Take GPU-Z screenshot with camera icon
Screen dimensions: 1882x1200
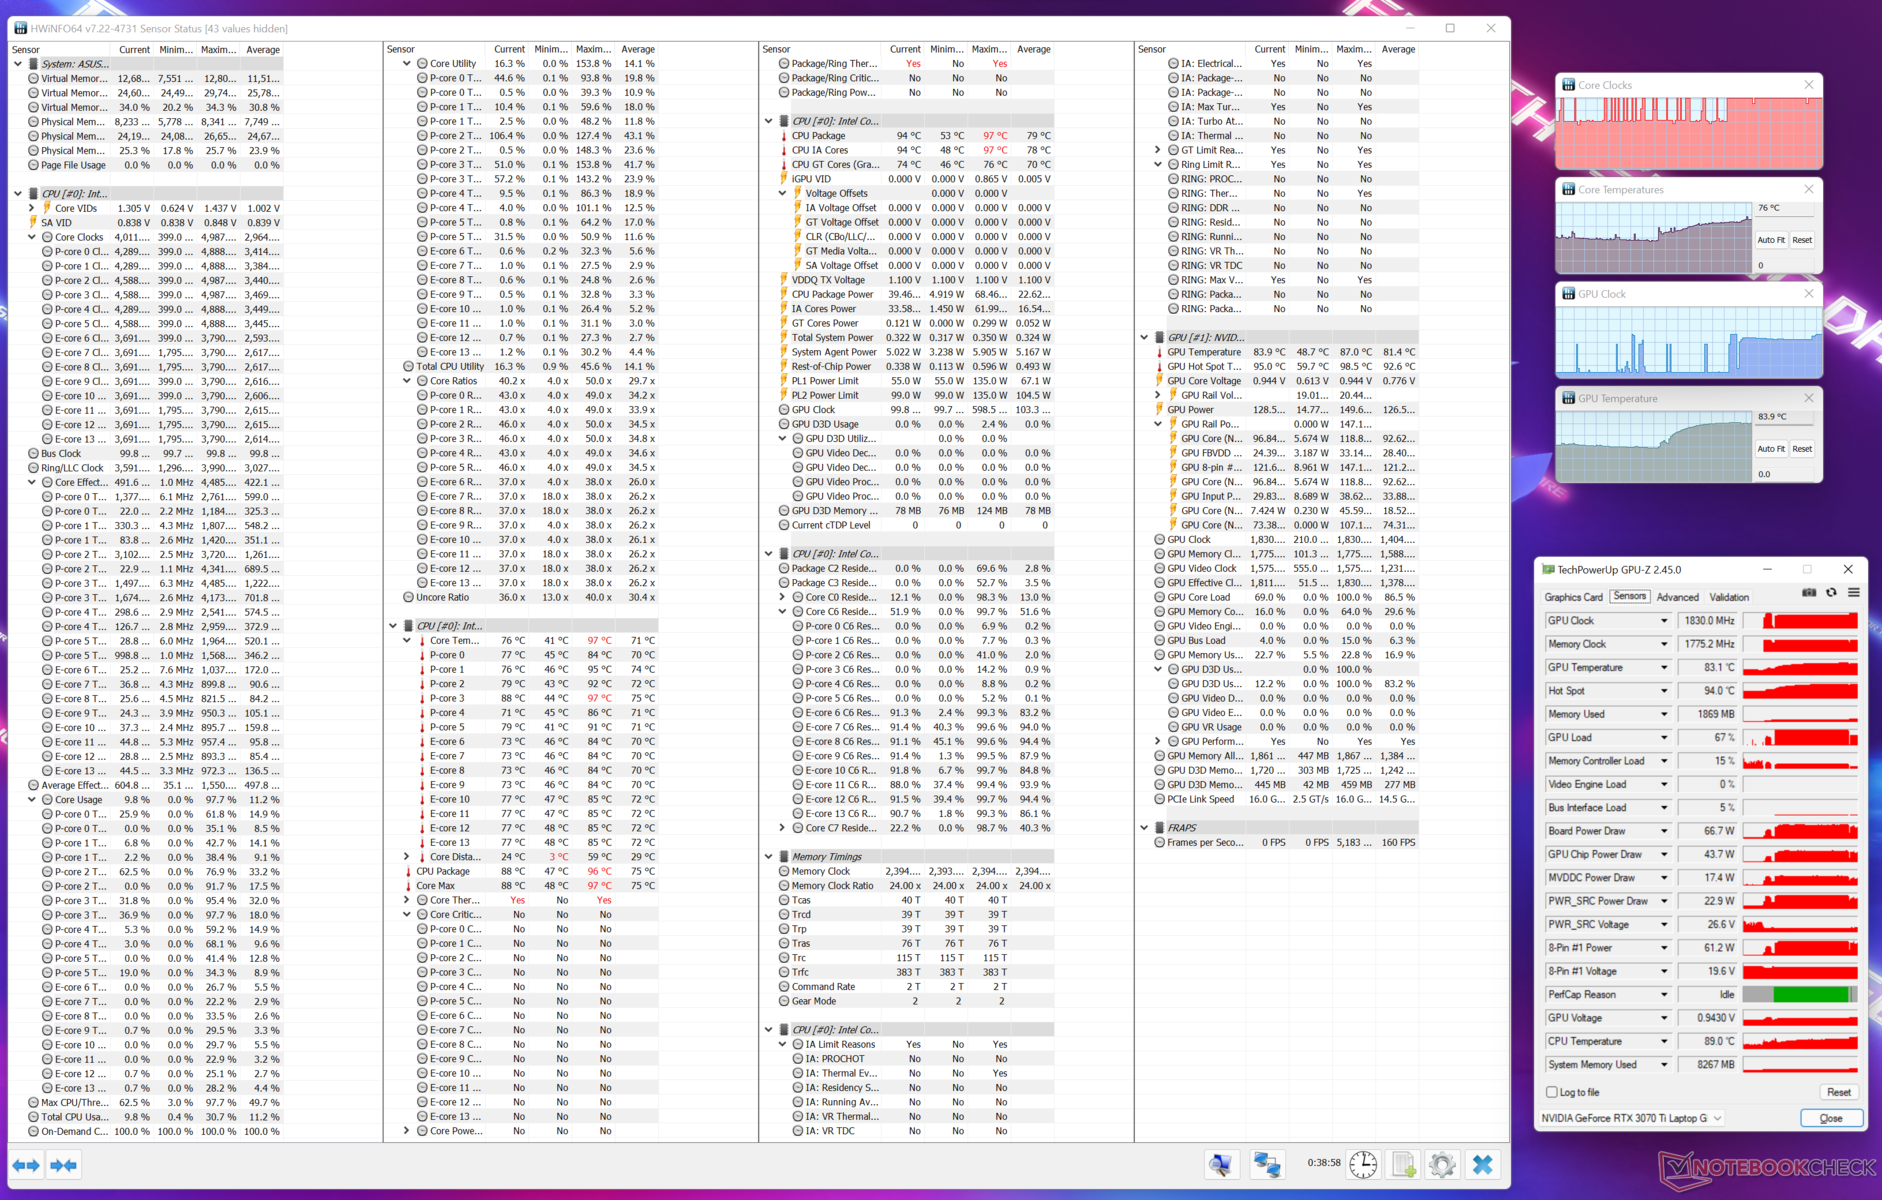pos(1809,593)
